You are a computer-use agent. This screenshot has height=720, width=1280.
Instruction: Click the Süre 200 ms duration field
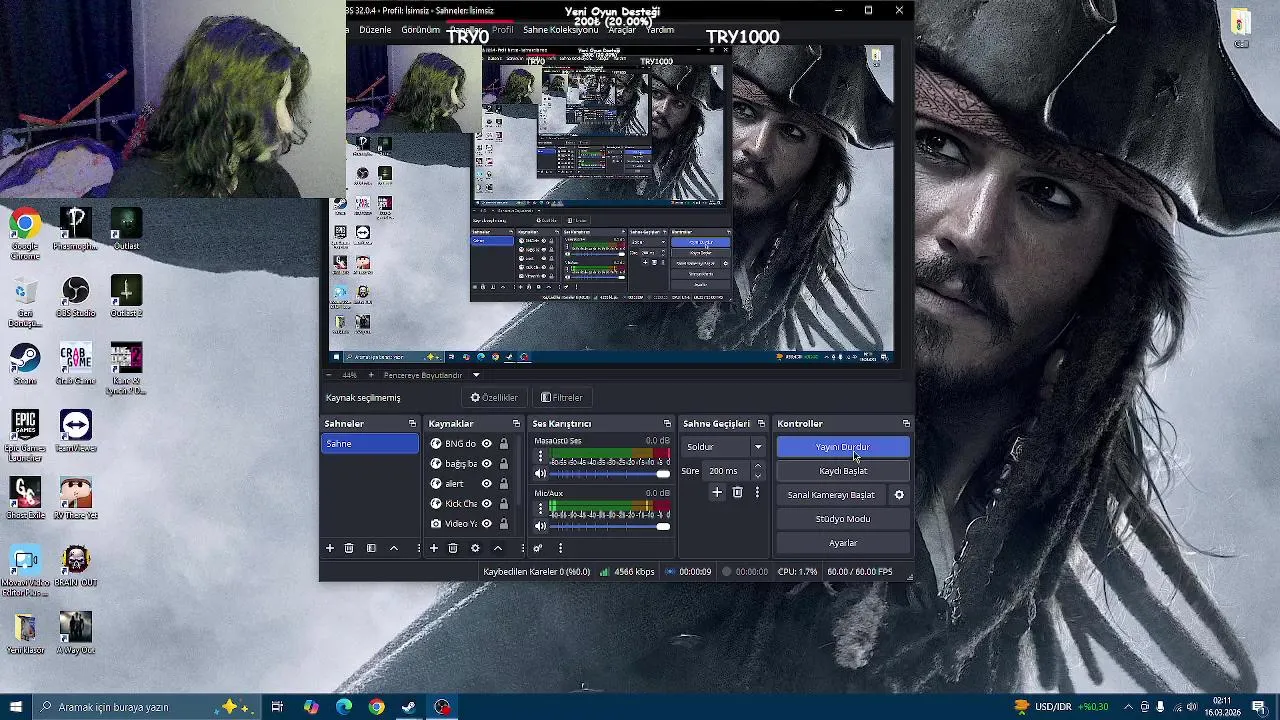pos(725,471)
